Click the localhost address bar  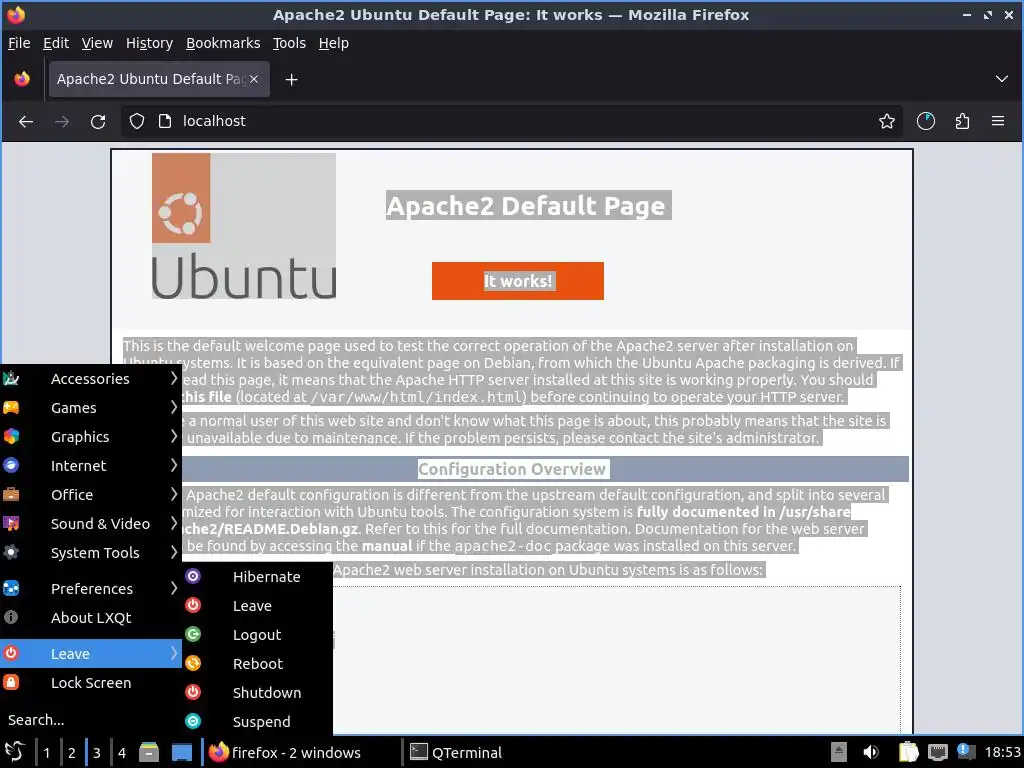tap(511, 121)
